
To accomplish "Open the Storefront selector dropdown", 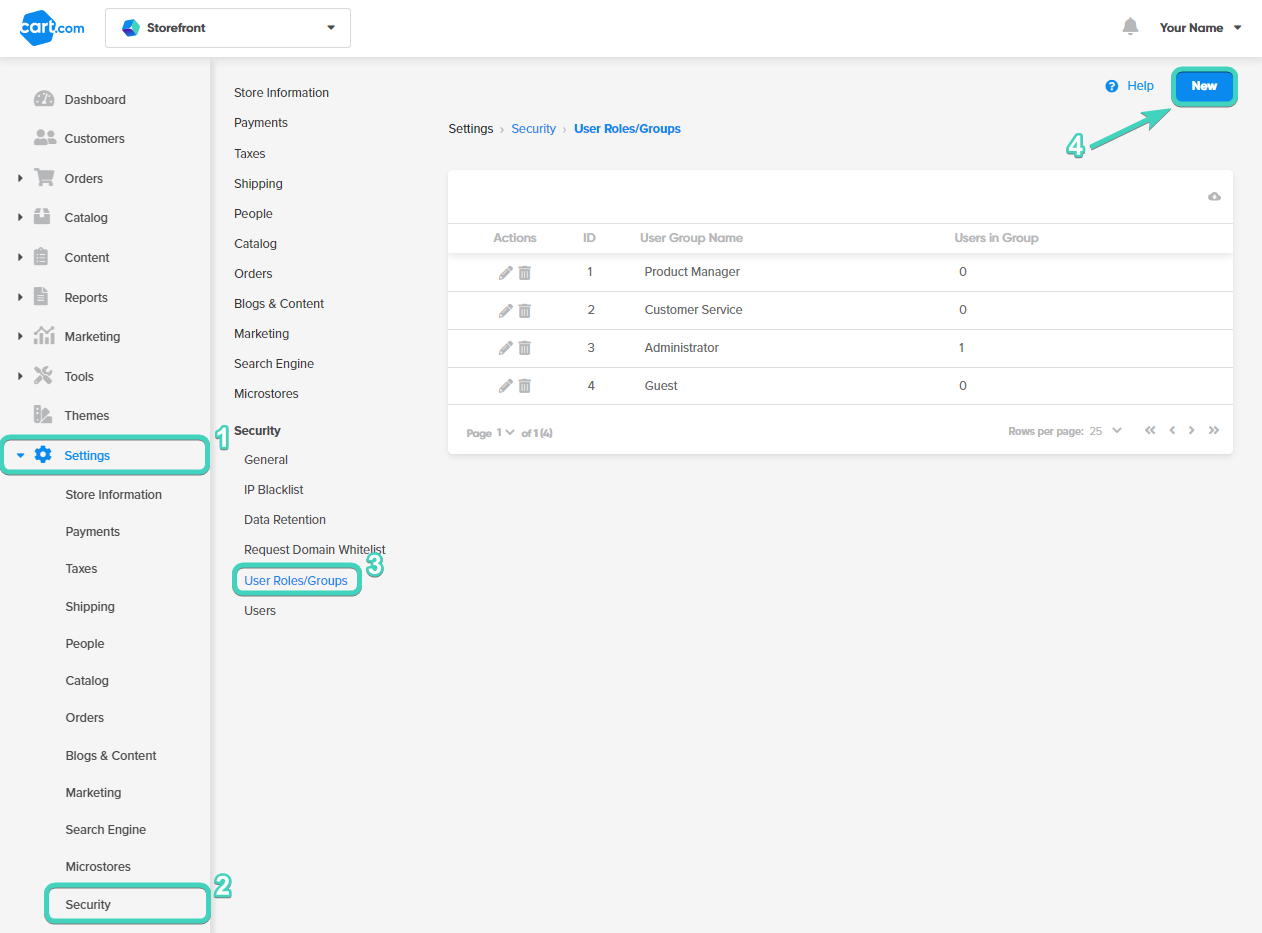I will coord(227,27).
